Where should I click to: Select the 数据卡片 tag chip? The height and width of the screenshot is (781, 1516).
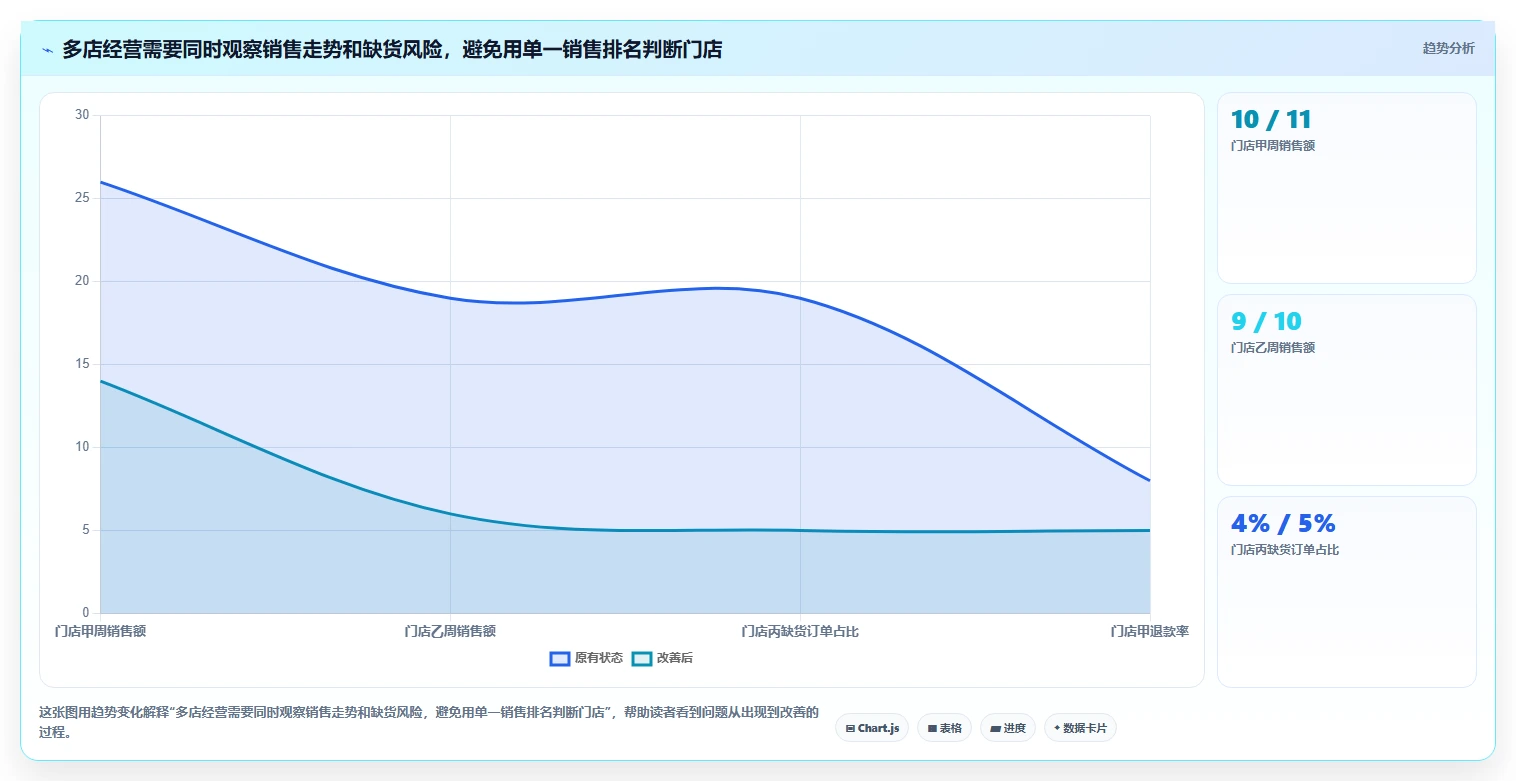click(x=1080, y=728)
